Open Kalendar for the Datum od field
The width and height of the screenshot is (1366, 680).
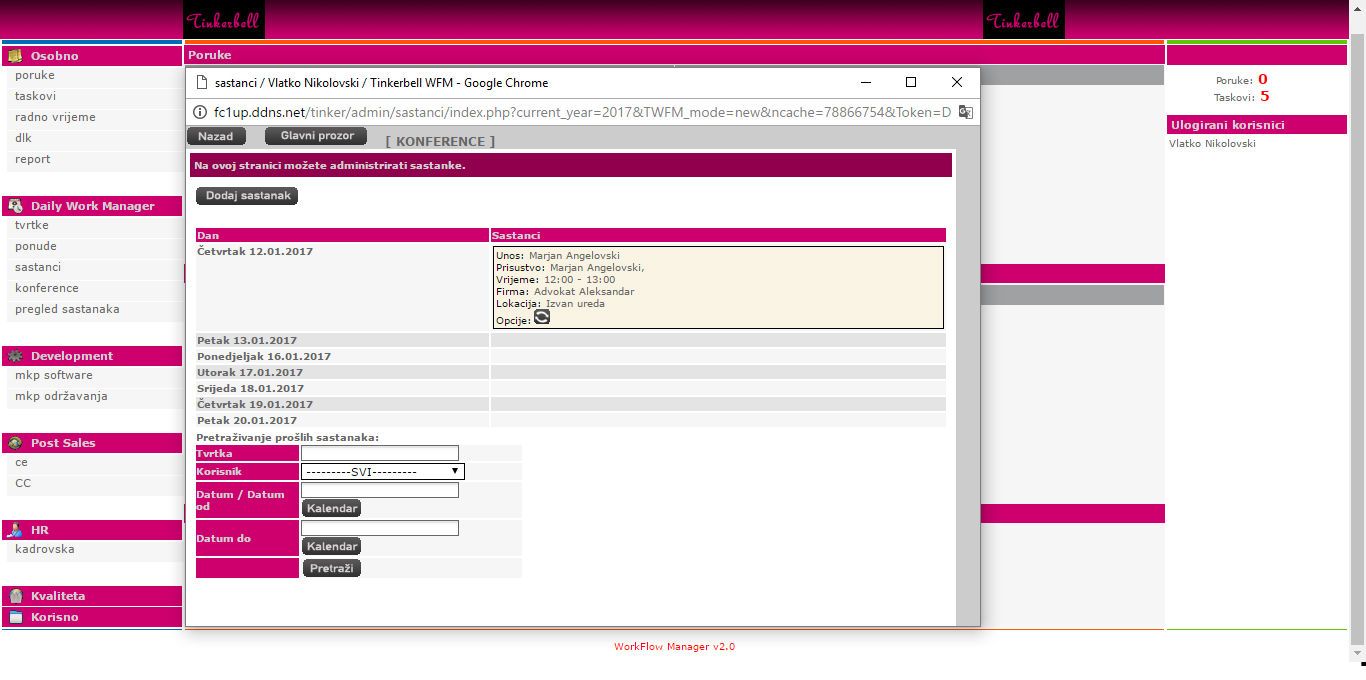pos(331,508)
